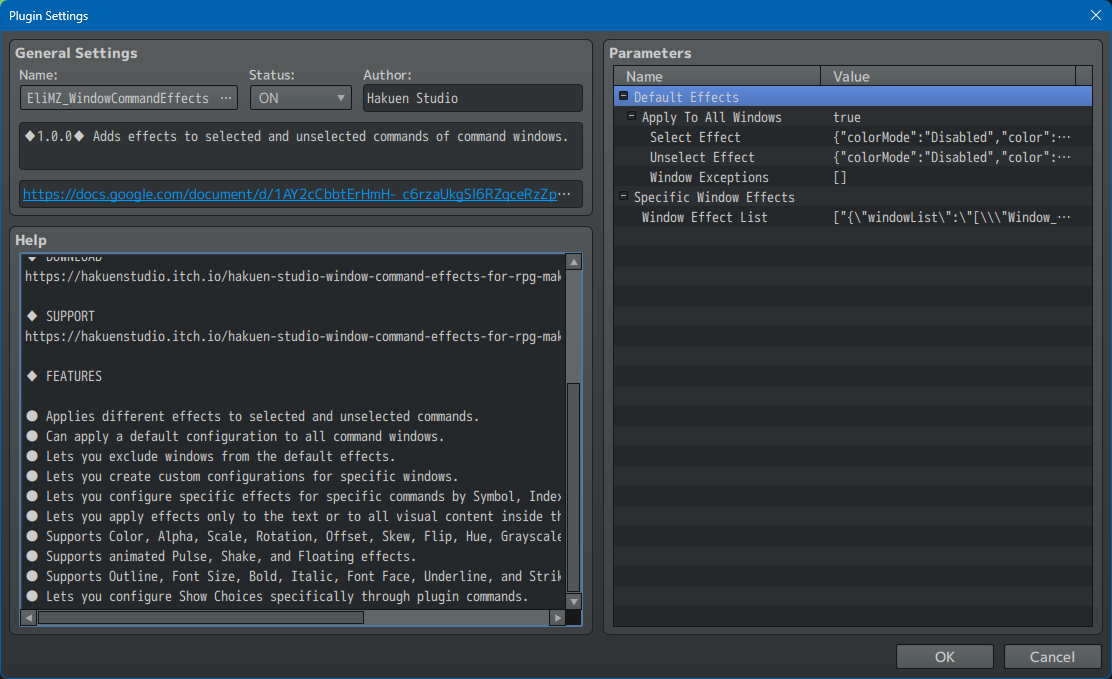This screenshot has width=1112, height=679.
Task: Click 'Lets you create custom configurations' line
Action: pos(252,476)
